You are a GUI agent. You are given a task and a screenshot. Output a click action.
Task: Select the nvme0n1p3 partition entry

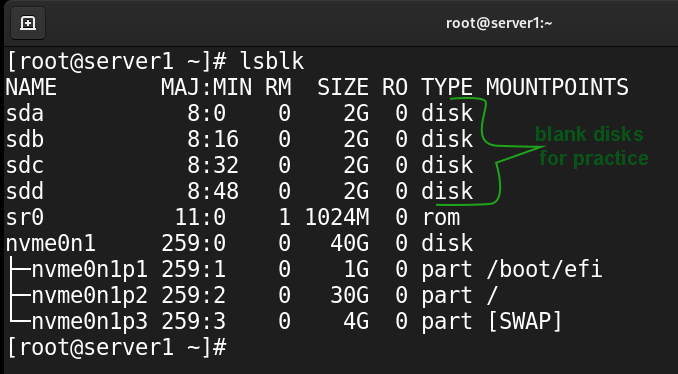[x=90, y=321]
